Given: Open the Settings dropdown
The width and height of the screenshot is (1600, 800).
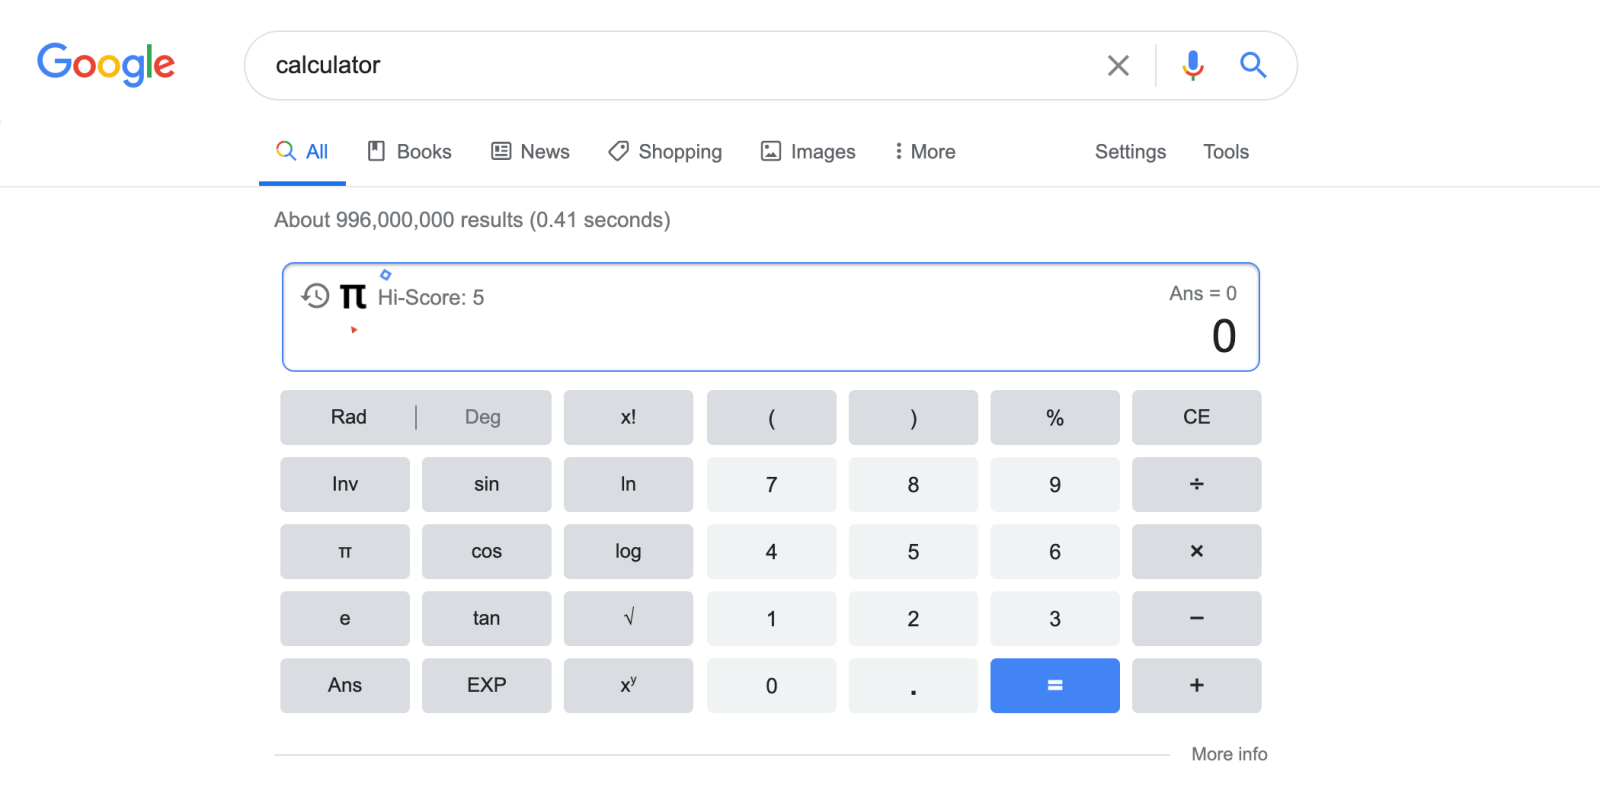Looking at the screenshot, I should point(1130,152).
